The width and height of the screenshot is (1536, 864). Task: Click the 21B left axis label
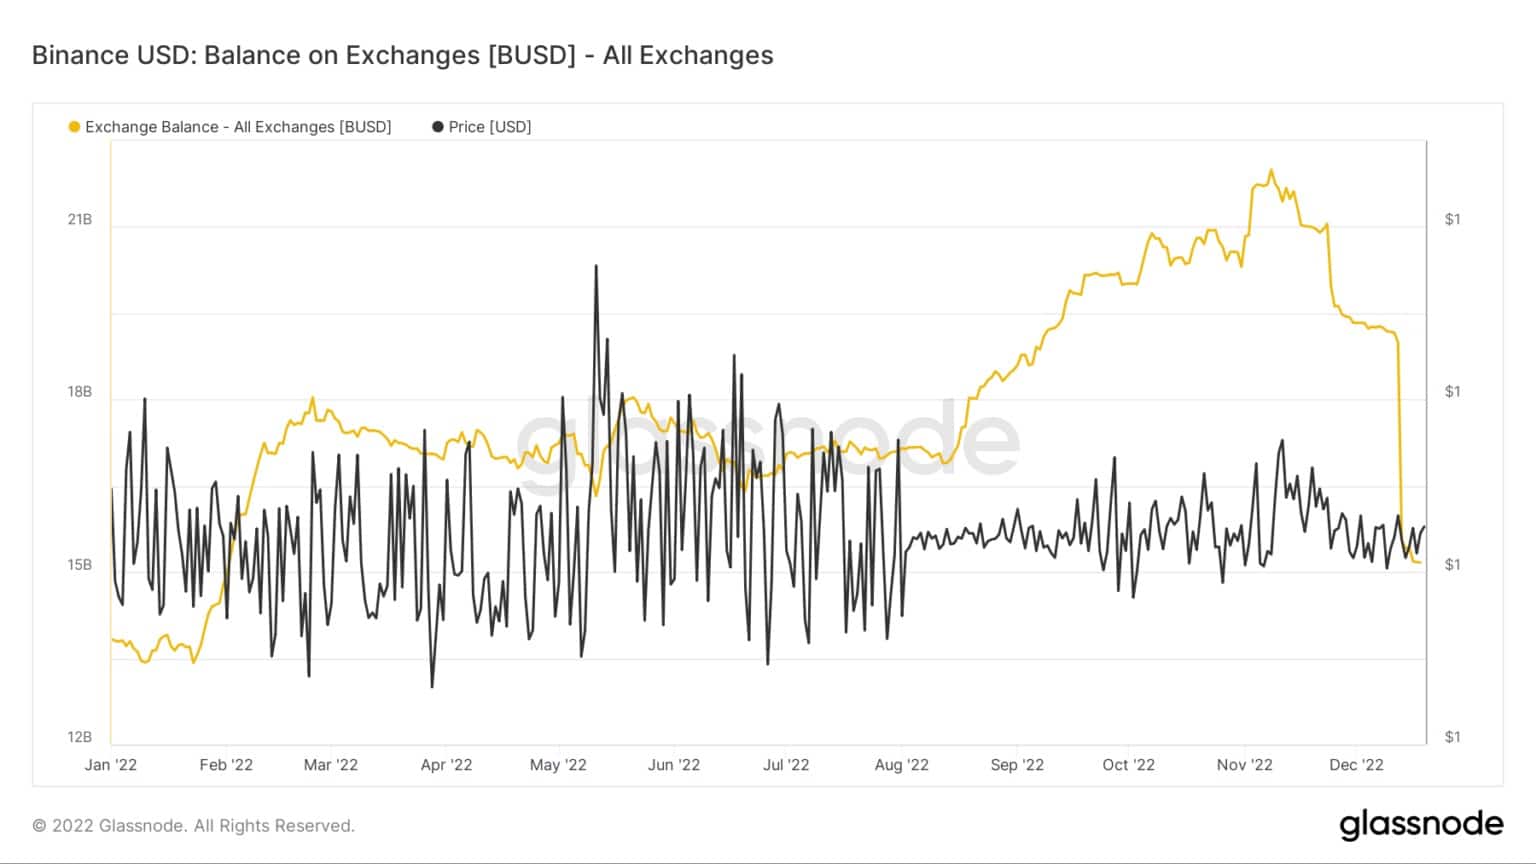coord(79,219)
